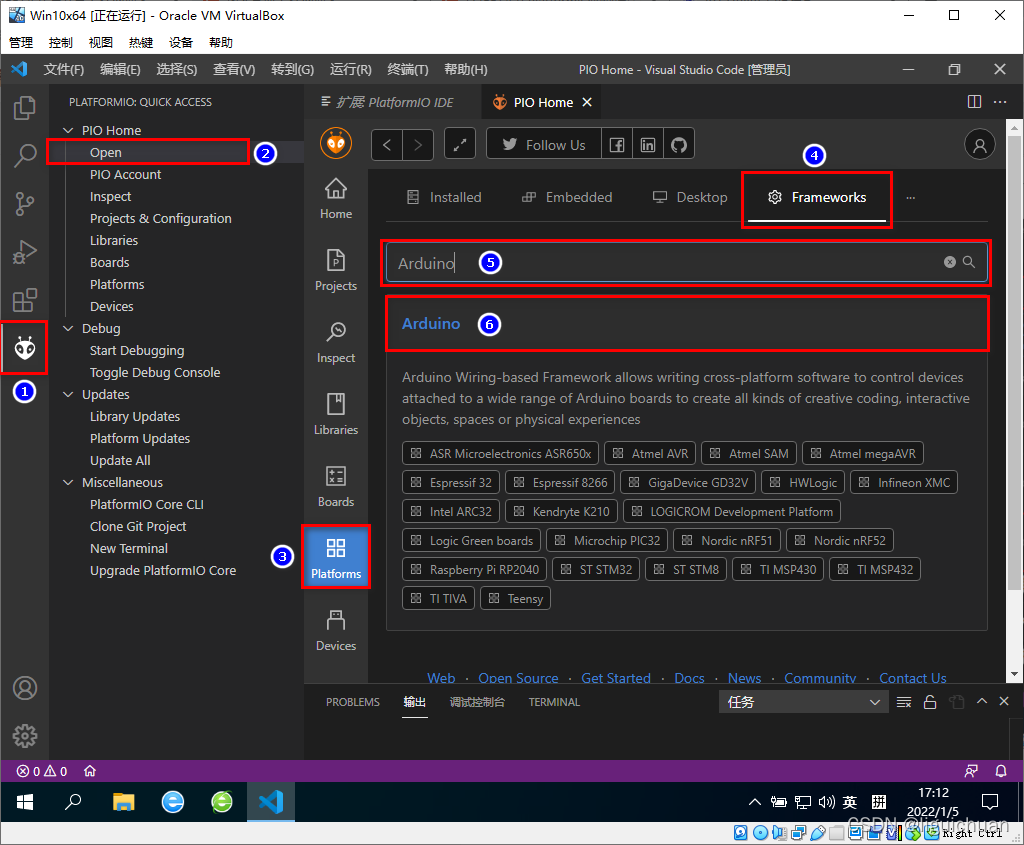
Task: Switch to TERMINAL panel tab
Action: [554, 702]
